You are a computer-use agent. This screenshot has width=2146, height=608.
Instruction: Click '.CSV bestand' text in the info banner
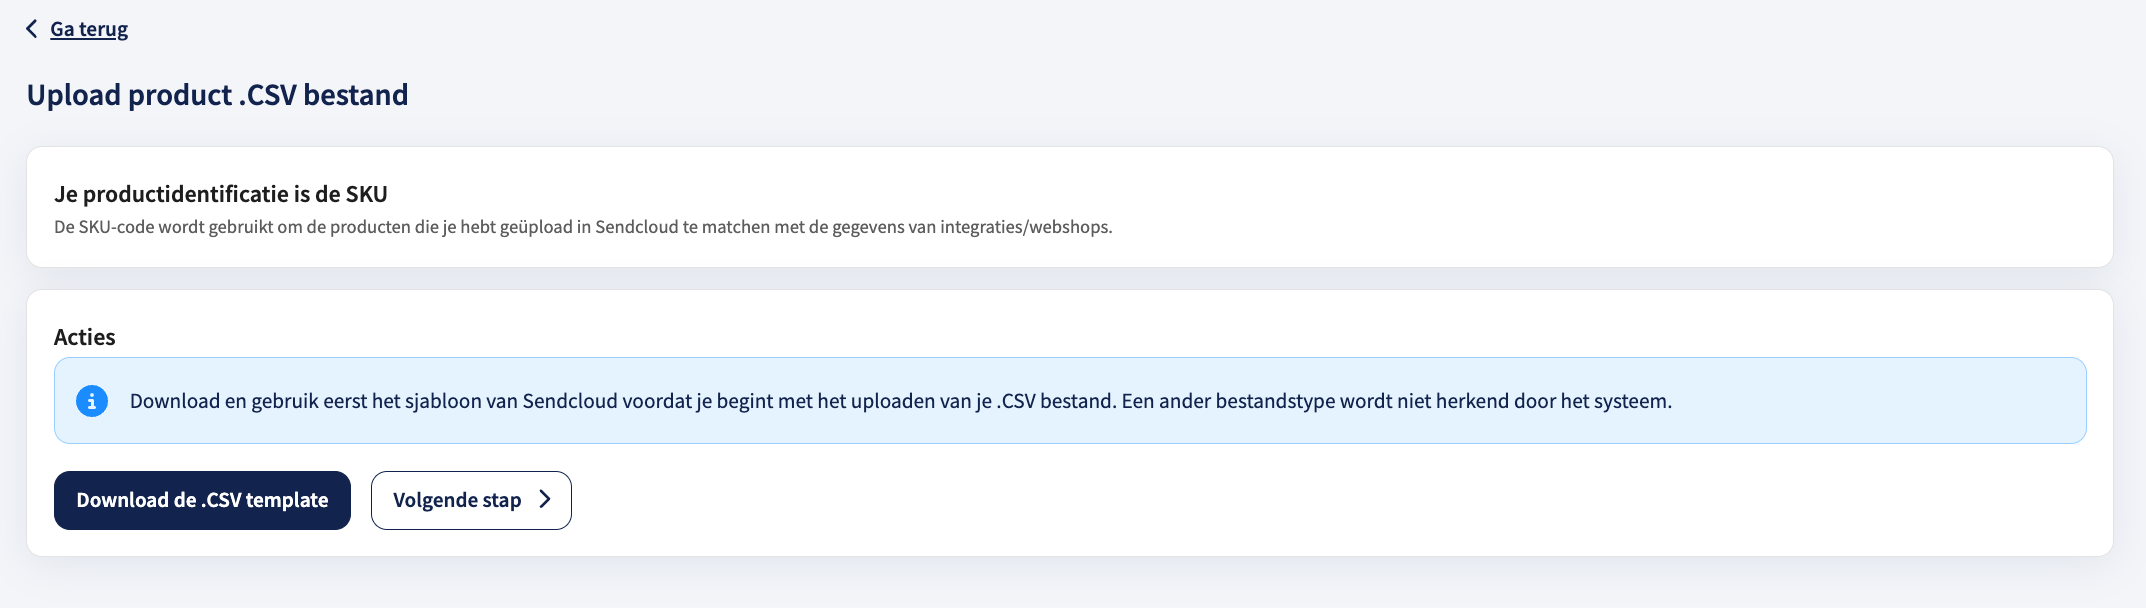[1056, 401]
